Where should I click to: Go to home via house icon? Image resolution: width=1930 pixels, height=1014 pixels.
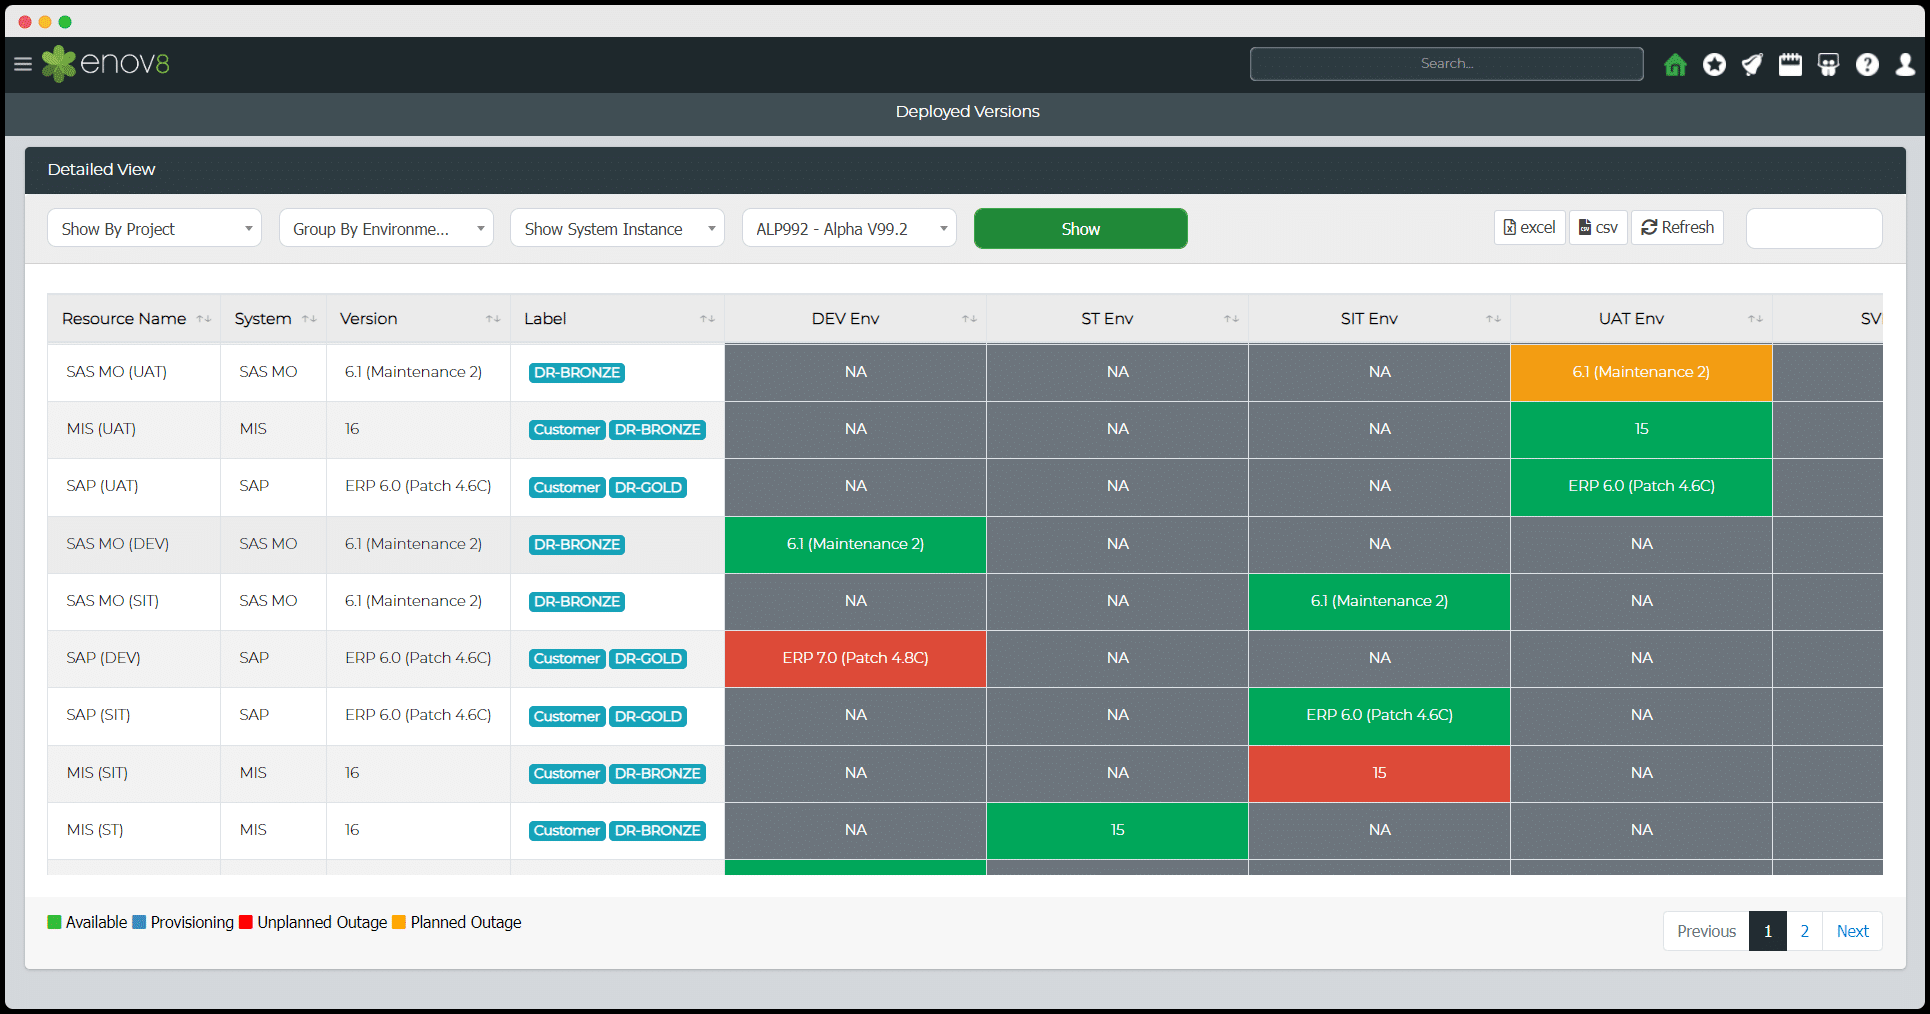point(1675,65)
